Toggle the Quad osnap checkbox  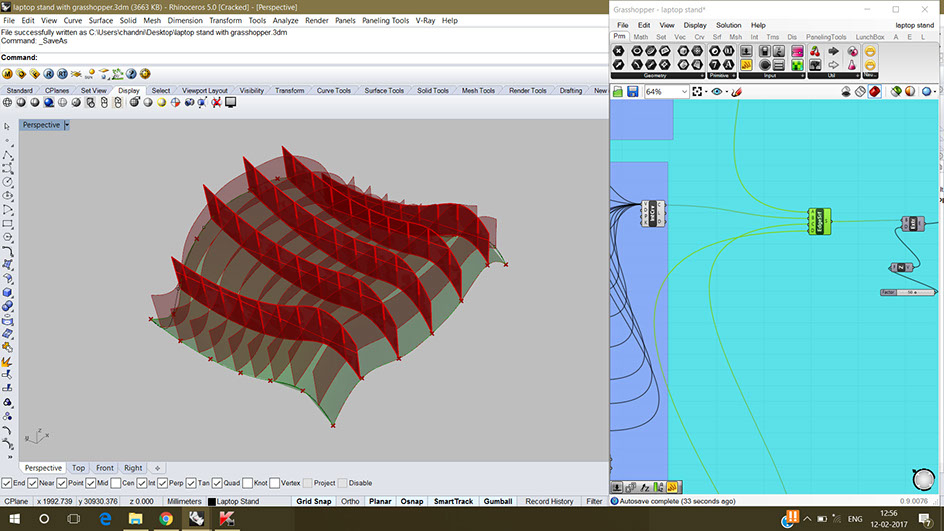[x=217, y=483]
